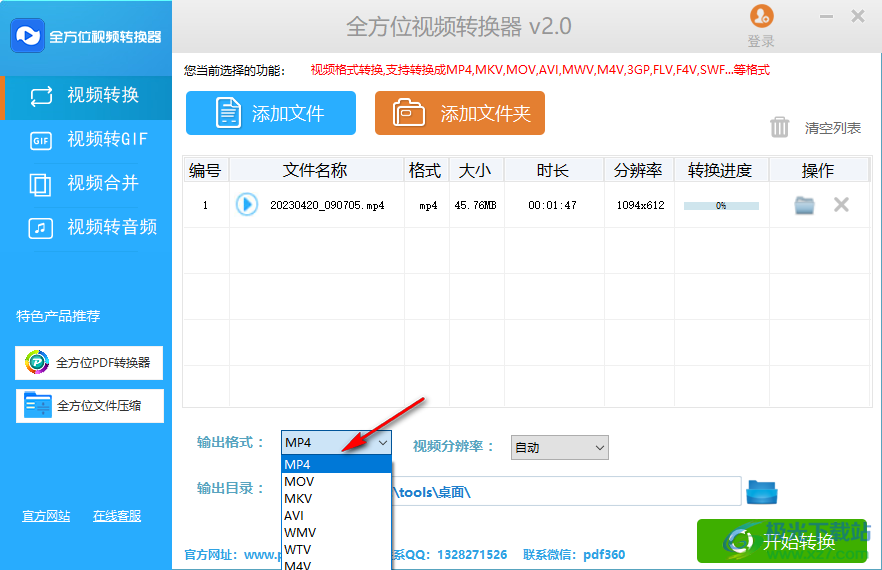The image size is (882, 570).
Task: Close the converter window
Action: [858, 16]
